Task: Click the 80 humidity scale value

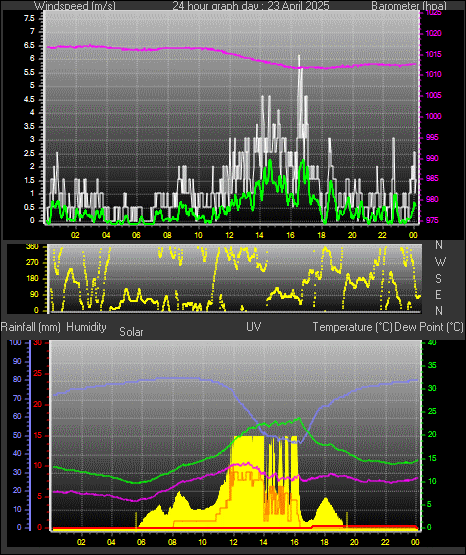Action: click(x=17, y=380)
